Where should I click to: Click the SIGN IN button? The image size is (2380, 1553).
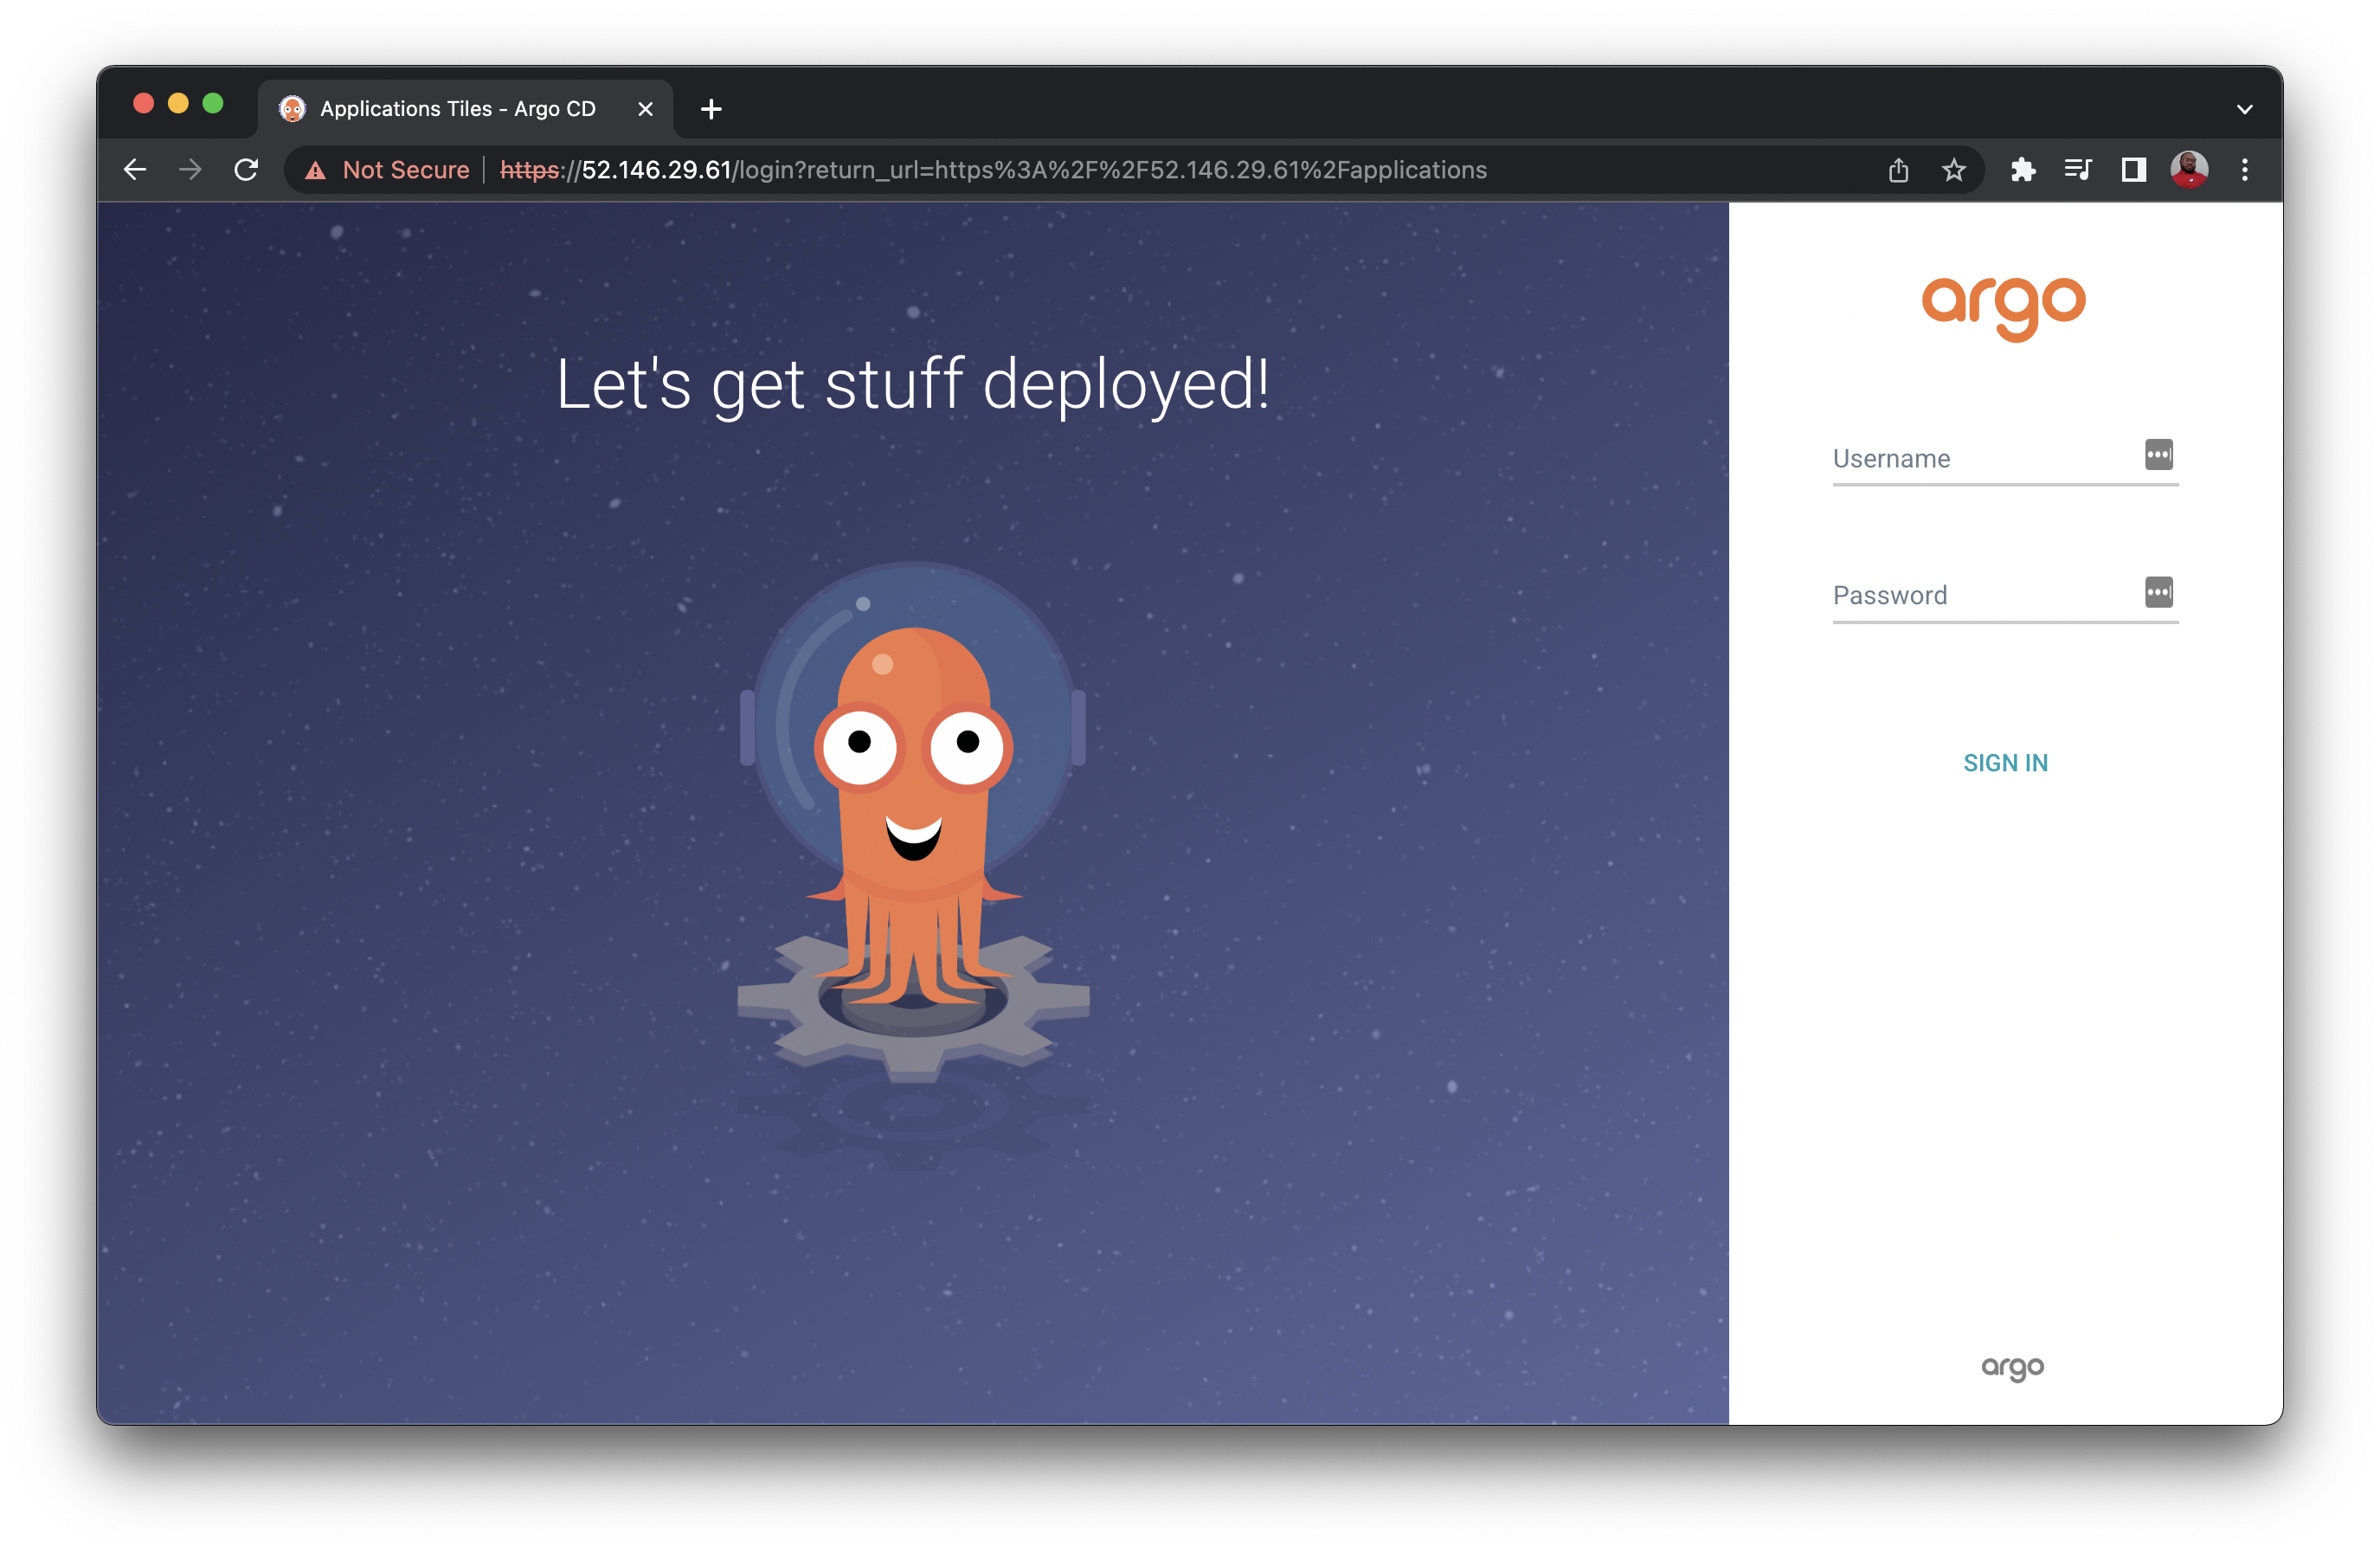2005,762
